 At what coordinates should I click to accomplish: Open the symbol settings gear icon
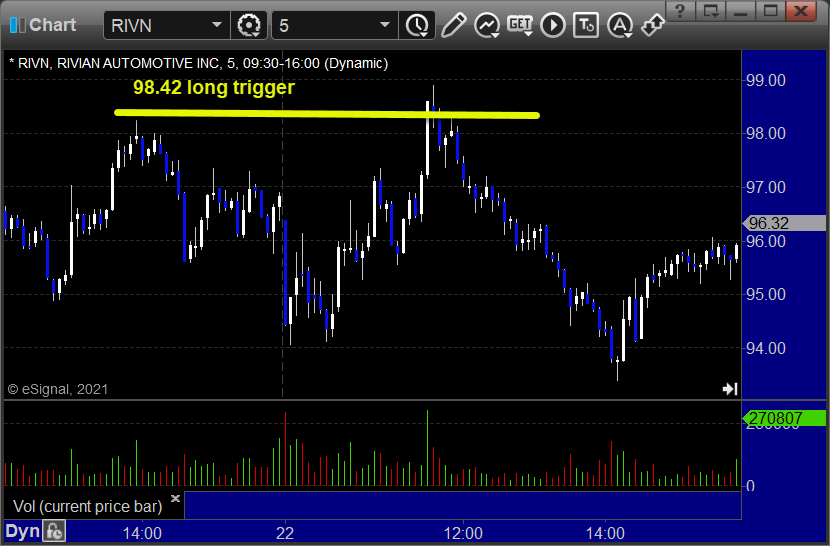pos(249,25)
